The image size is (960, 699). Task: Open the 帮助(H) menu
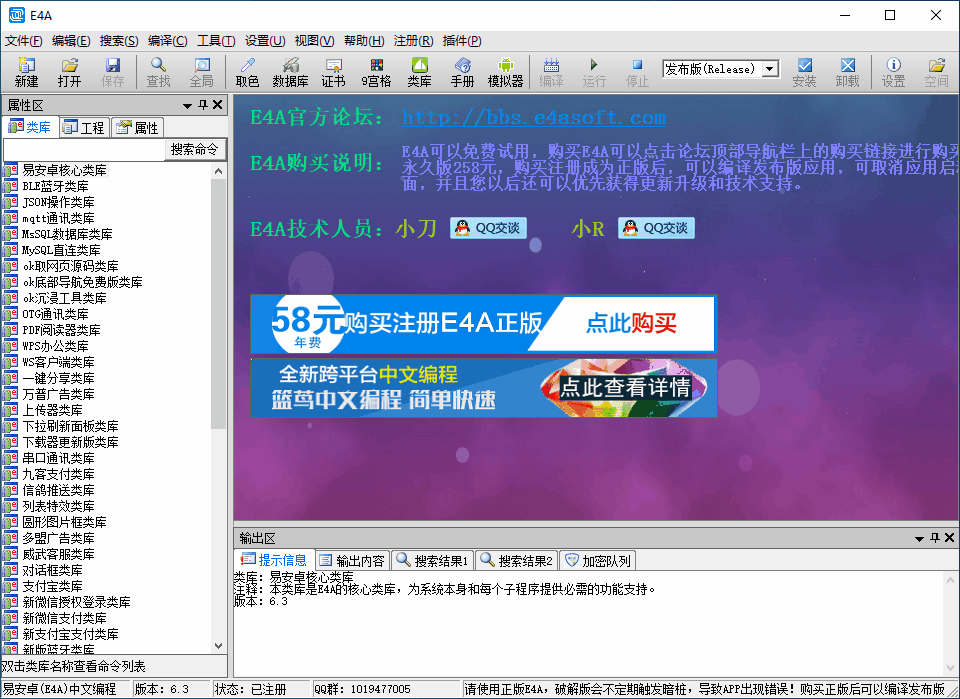[x=364, y=41]
